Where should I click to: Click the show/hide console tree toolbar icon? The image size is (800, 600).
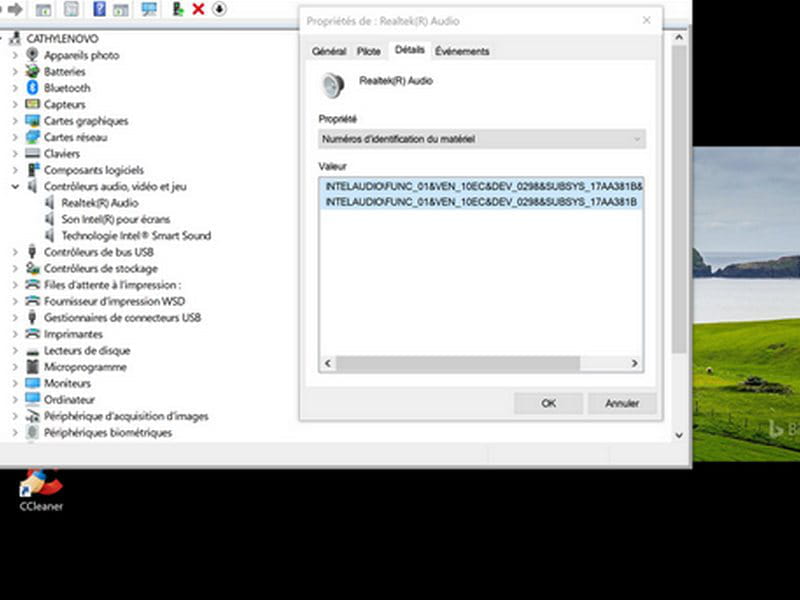[43, 9]
